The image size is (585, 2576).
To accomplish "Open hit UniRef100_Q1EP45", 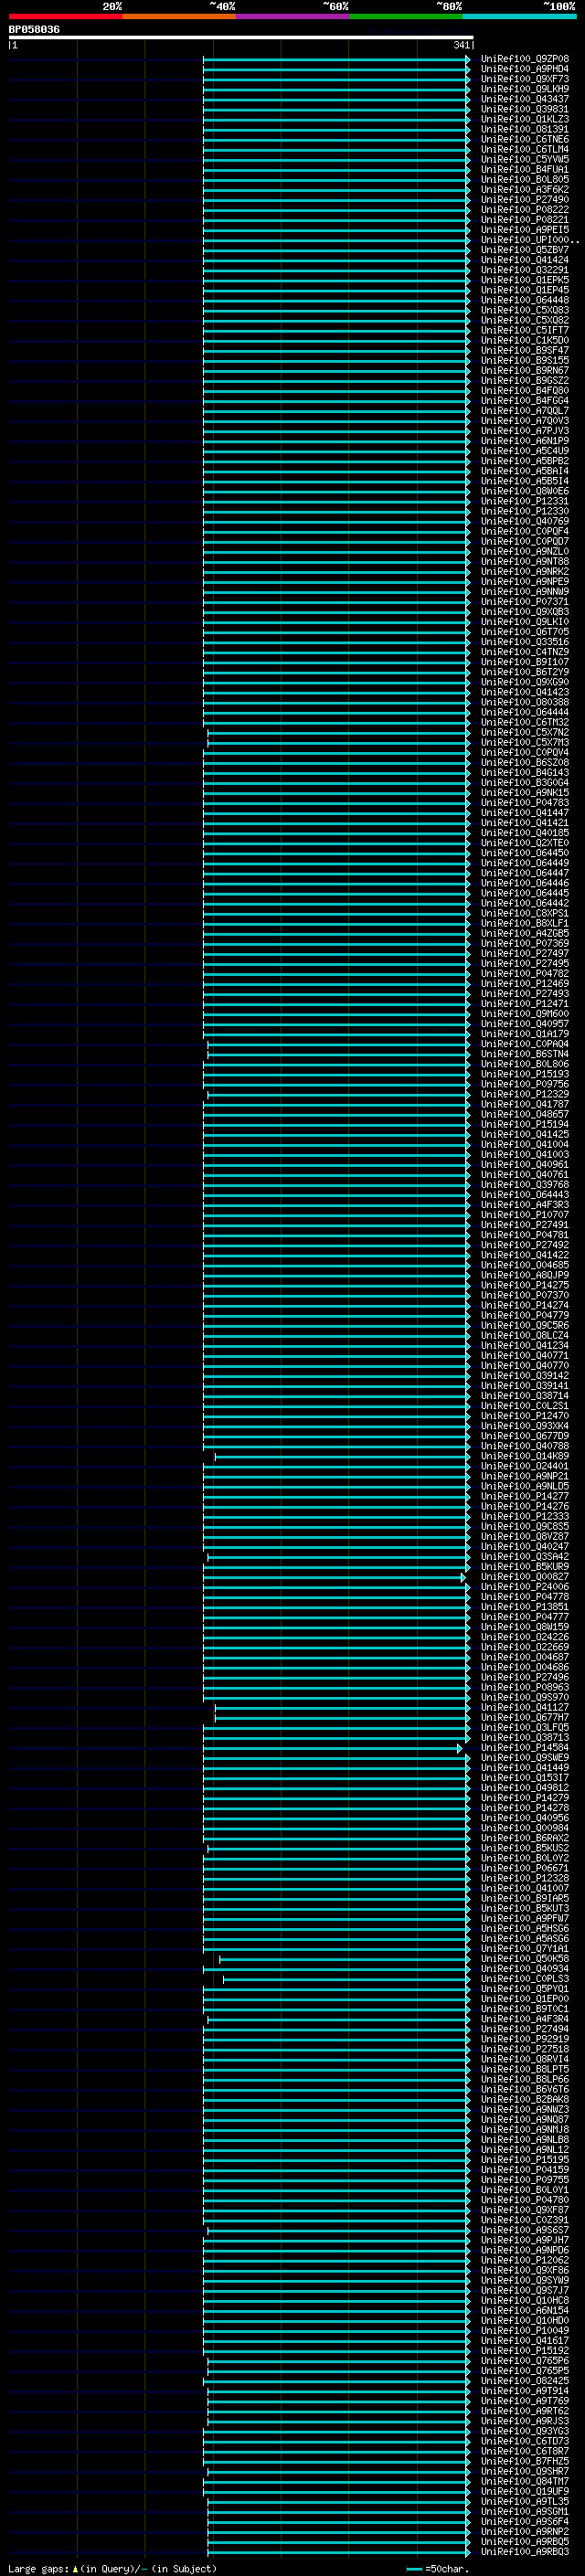I will pos(524,290).
